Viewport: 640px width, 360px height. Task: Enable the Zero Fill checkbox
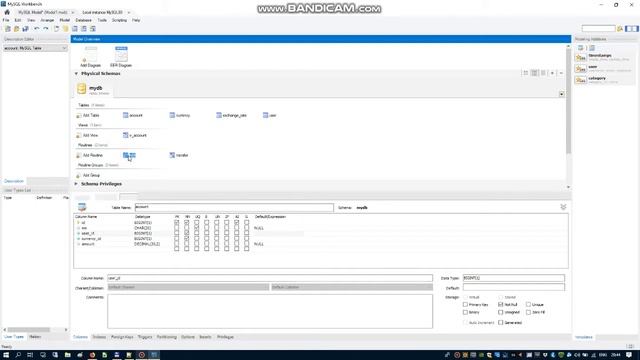click(x=529, y=312)
